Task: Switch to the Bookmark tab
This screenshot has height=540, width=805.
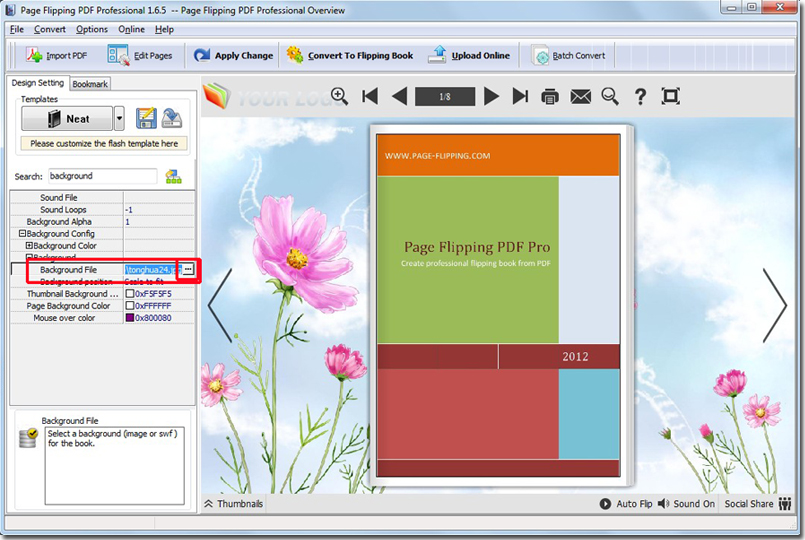Action: tap(90, 84)
